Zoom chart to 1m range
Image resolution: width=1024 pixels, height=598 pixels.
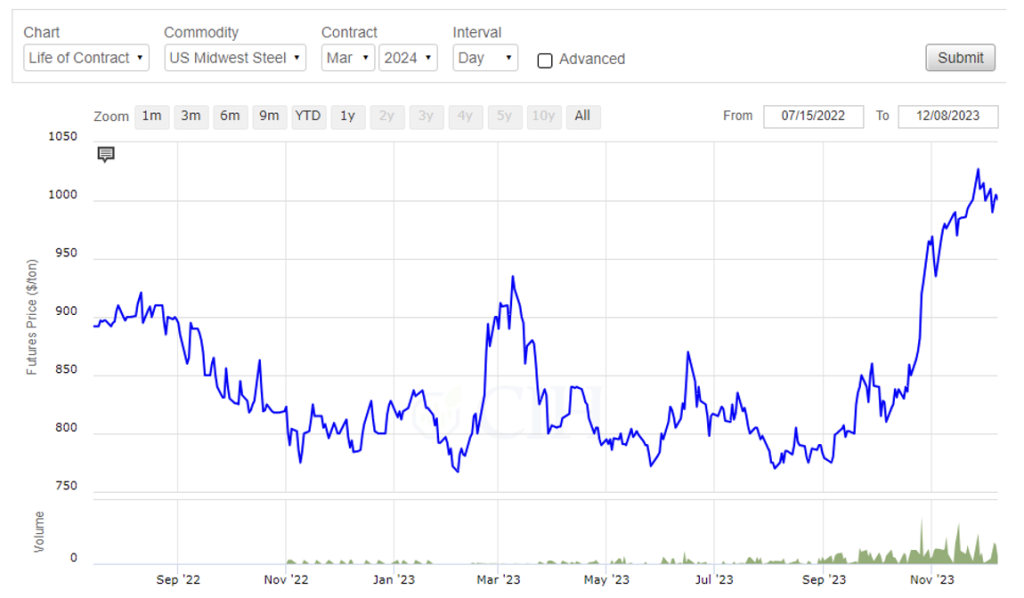coord(151,116)
